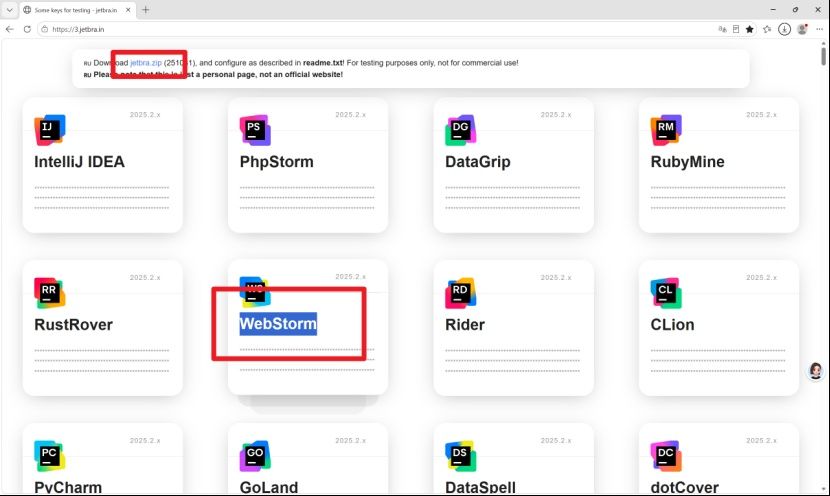Click the globe favicon on the tab
Image resolution: width=830 pixels, height=496 pixels.
click(27, 10)
